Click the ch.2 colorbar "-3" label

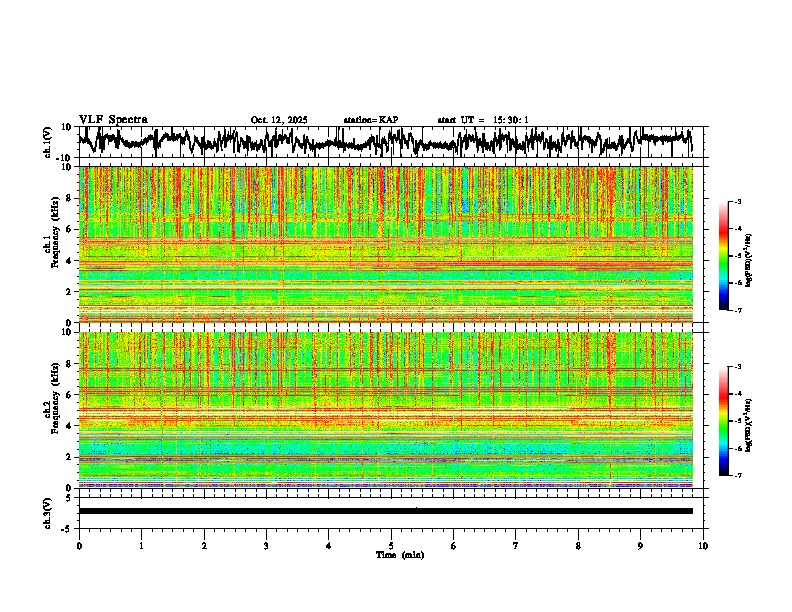[x=737, y=367]
